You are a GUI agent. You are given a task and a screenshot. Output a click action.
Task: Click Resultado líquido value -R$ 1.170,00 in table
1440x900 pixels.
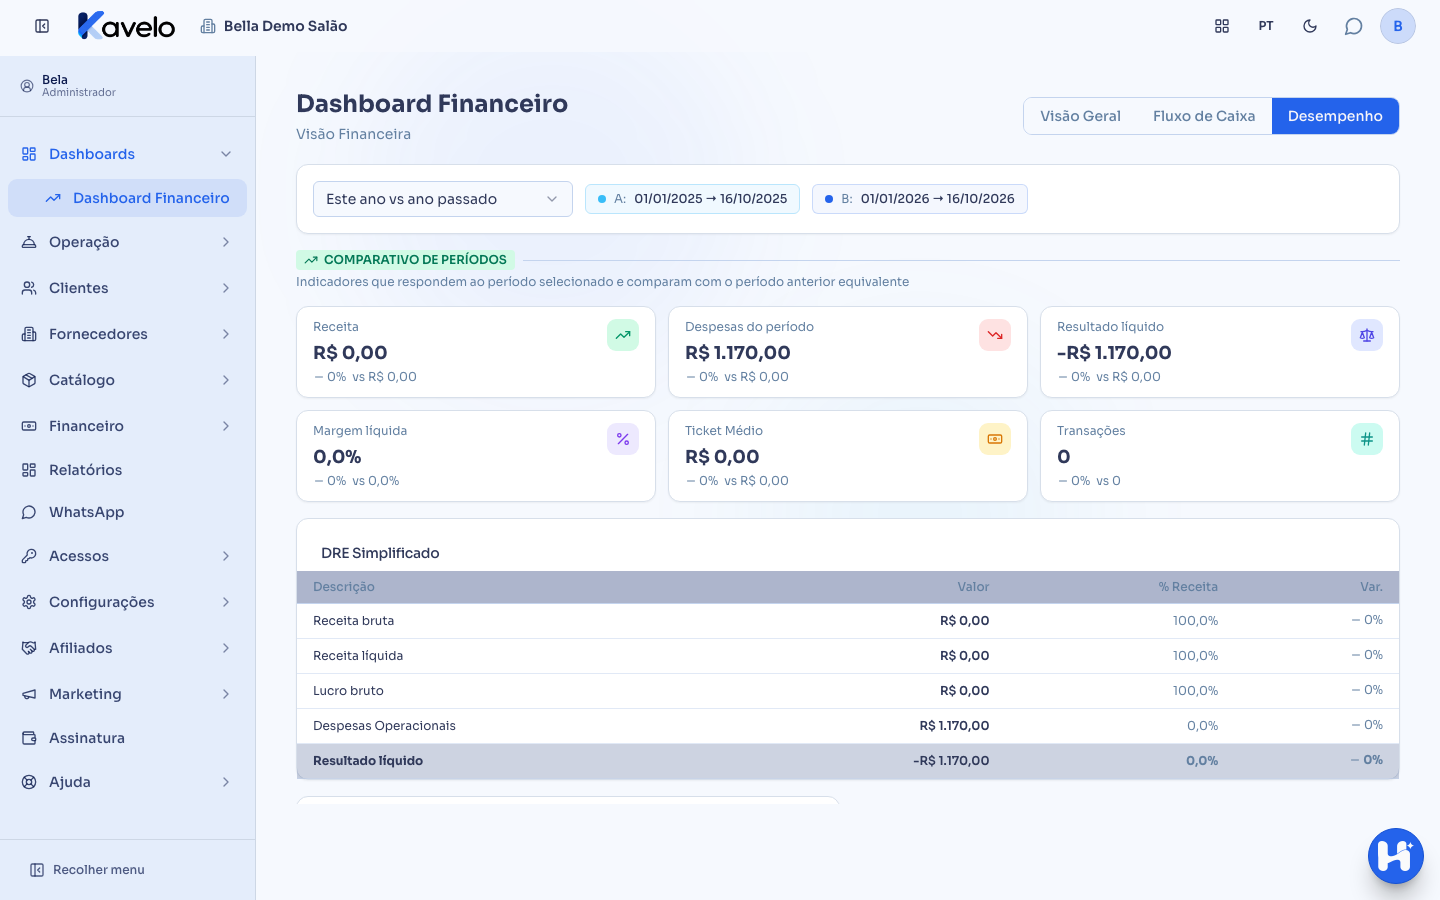pyautogui.click(x=951, y=761)
